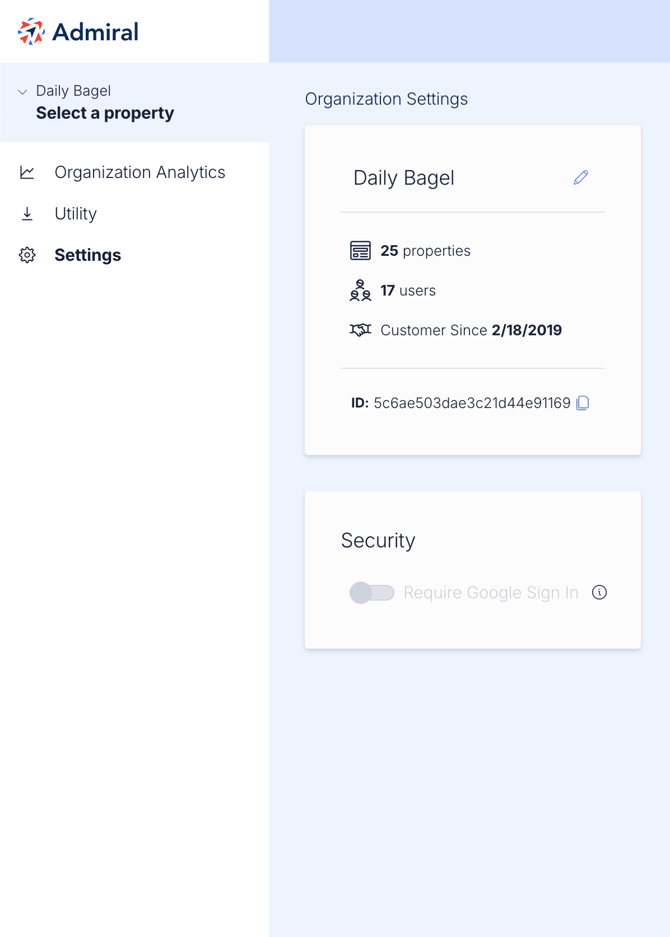Image resolution: width=670 pixels, height=937 pixels.
Task: Click the organization ID string
Action: point(472,403)
